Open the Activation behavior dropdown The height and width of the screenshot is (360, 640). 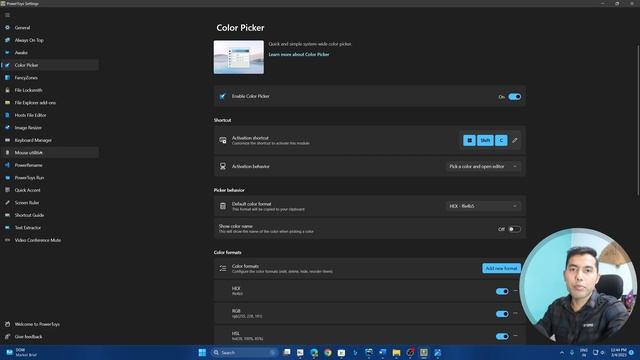click(483, 167)
